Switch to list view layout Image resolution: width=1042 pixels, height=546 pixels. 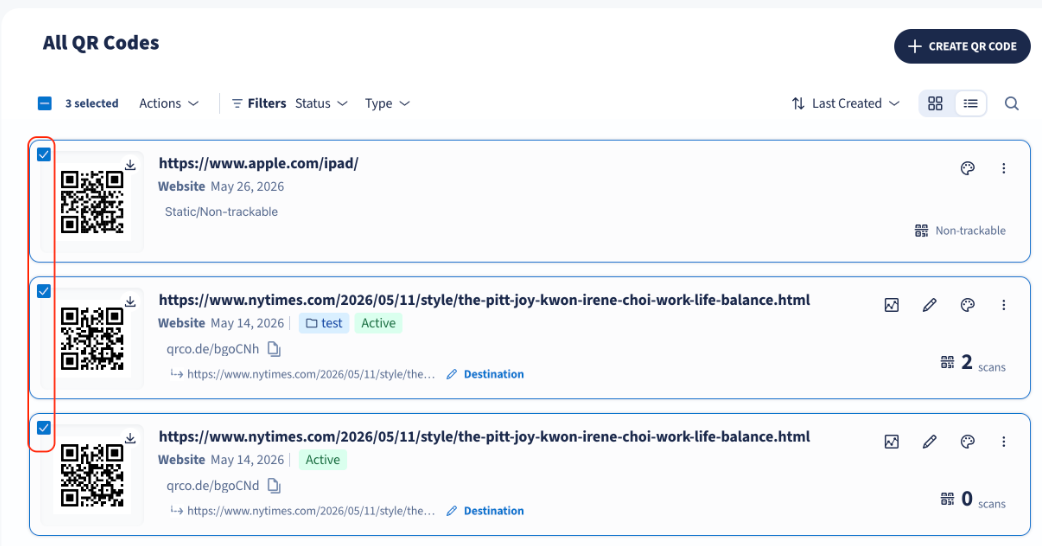point(970,104)
